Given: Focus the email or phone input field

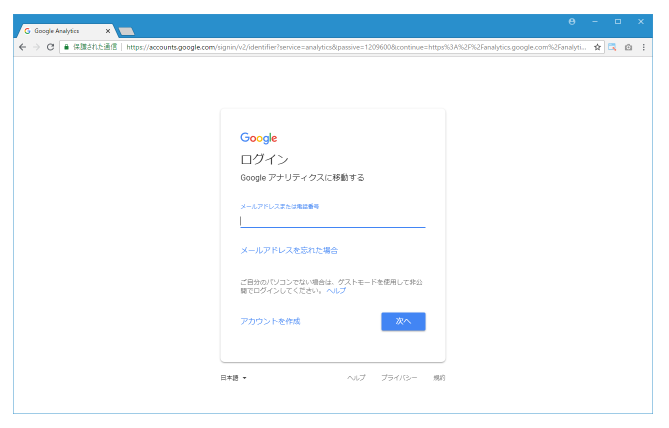Looking at the screenshot, I should coord(333,221).
